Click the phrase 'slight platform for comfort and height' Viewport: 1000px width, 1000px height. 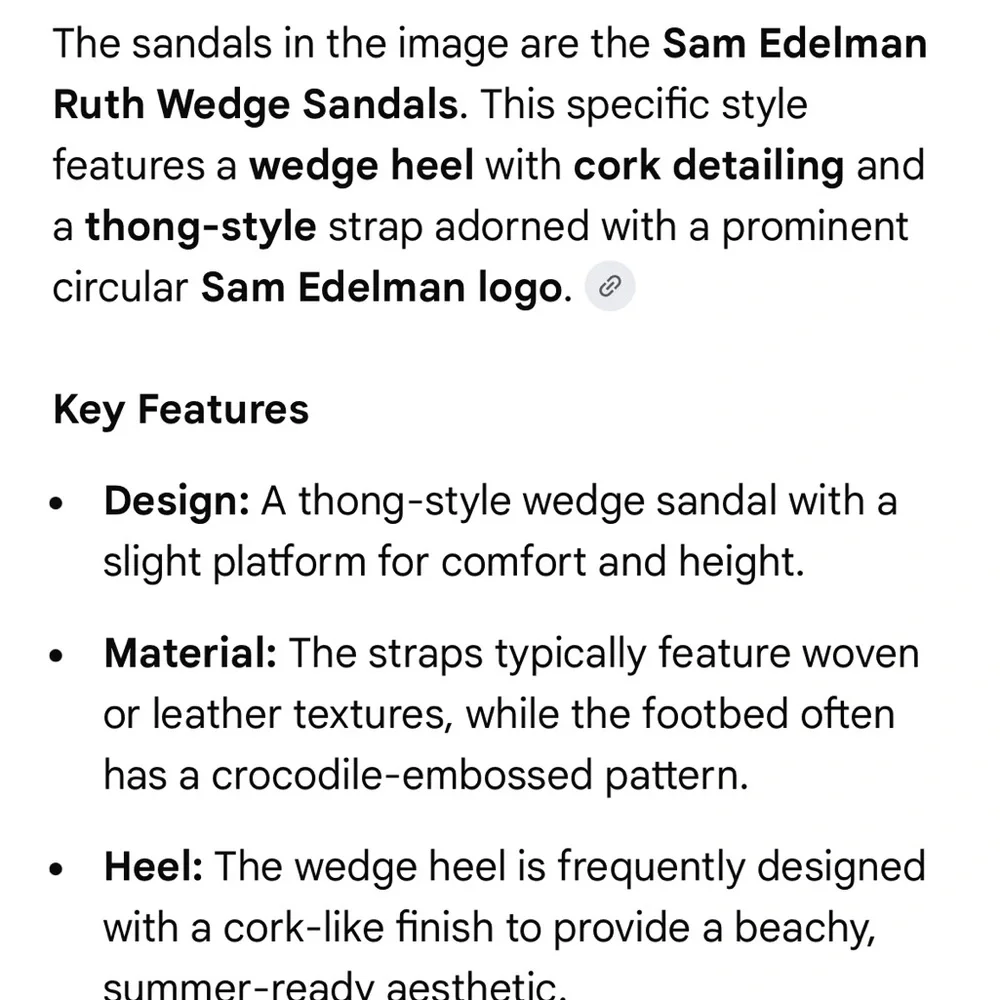click(450, 562)
